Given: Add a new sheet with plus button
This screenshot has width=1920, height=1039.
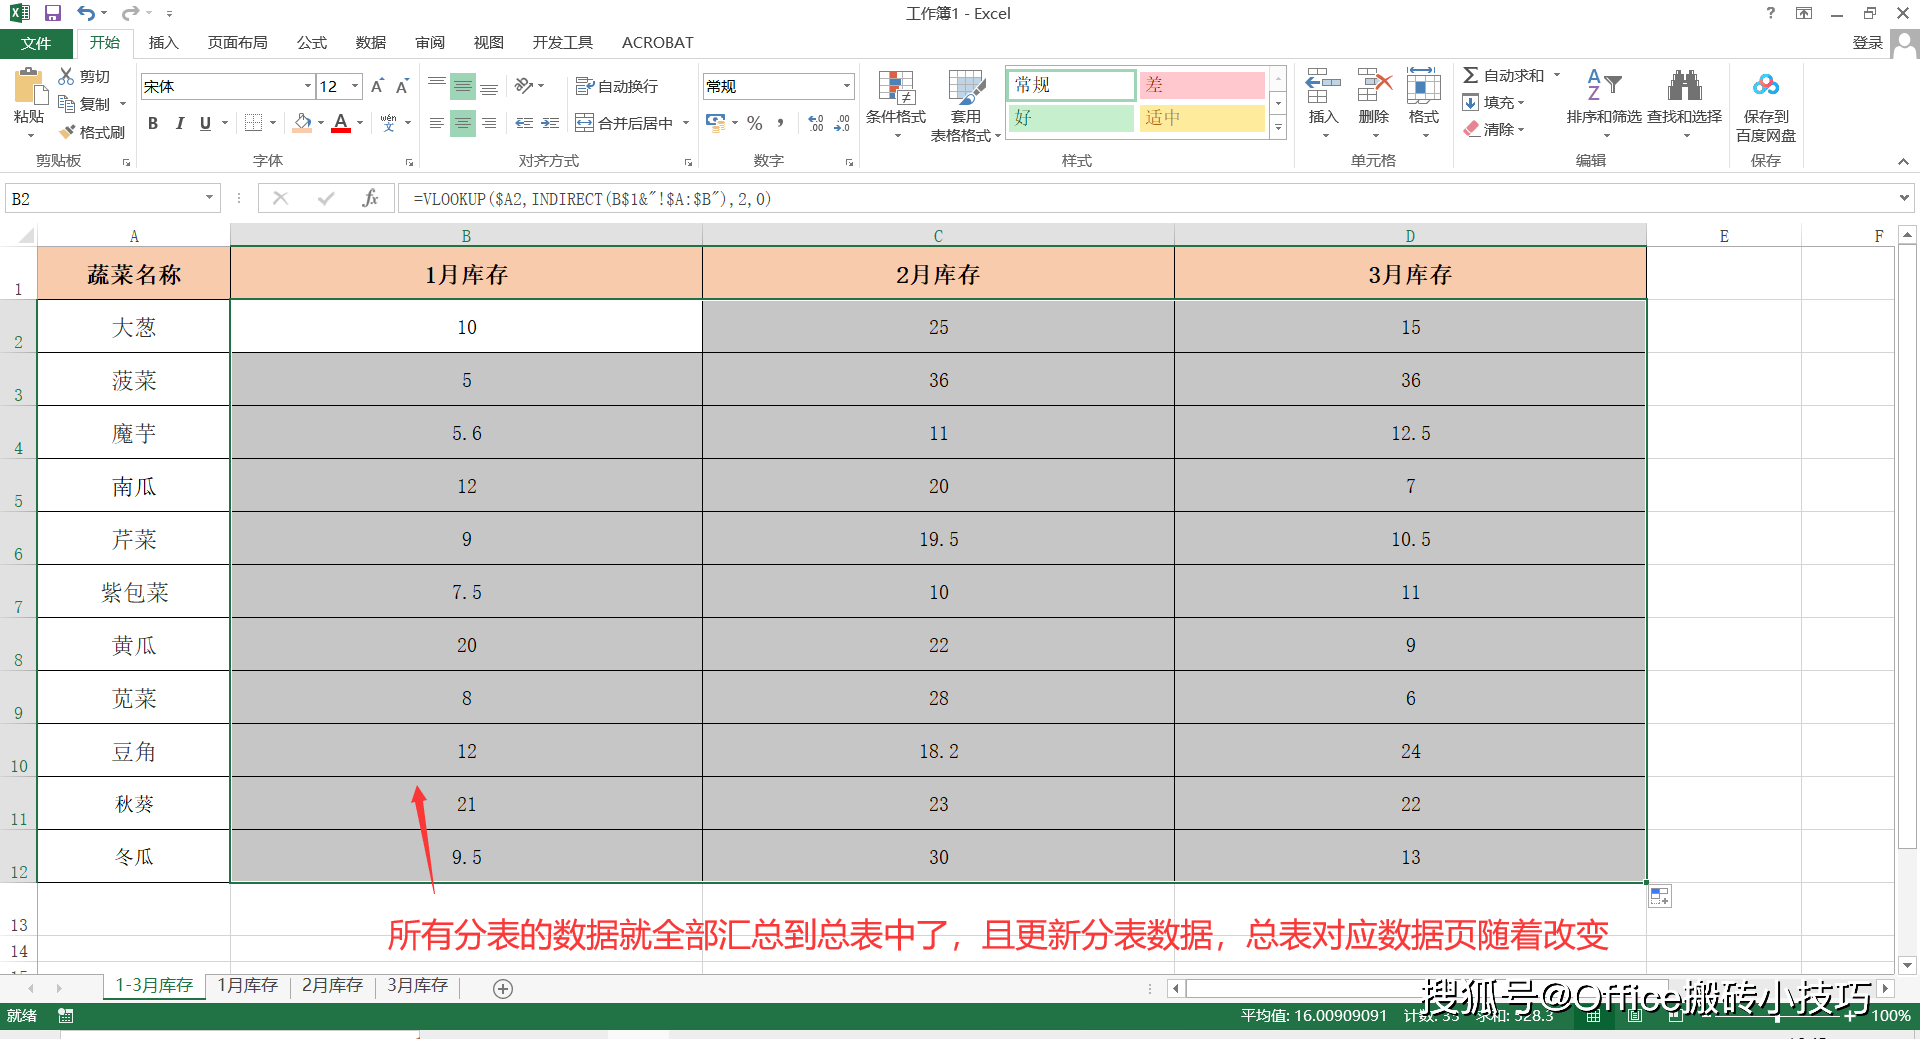Looking at the screenshot, I should point(503,988).
